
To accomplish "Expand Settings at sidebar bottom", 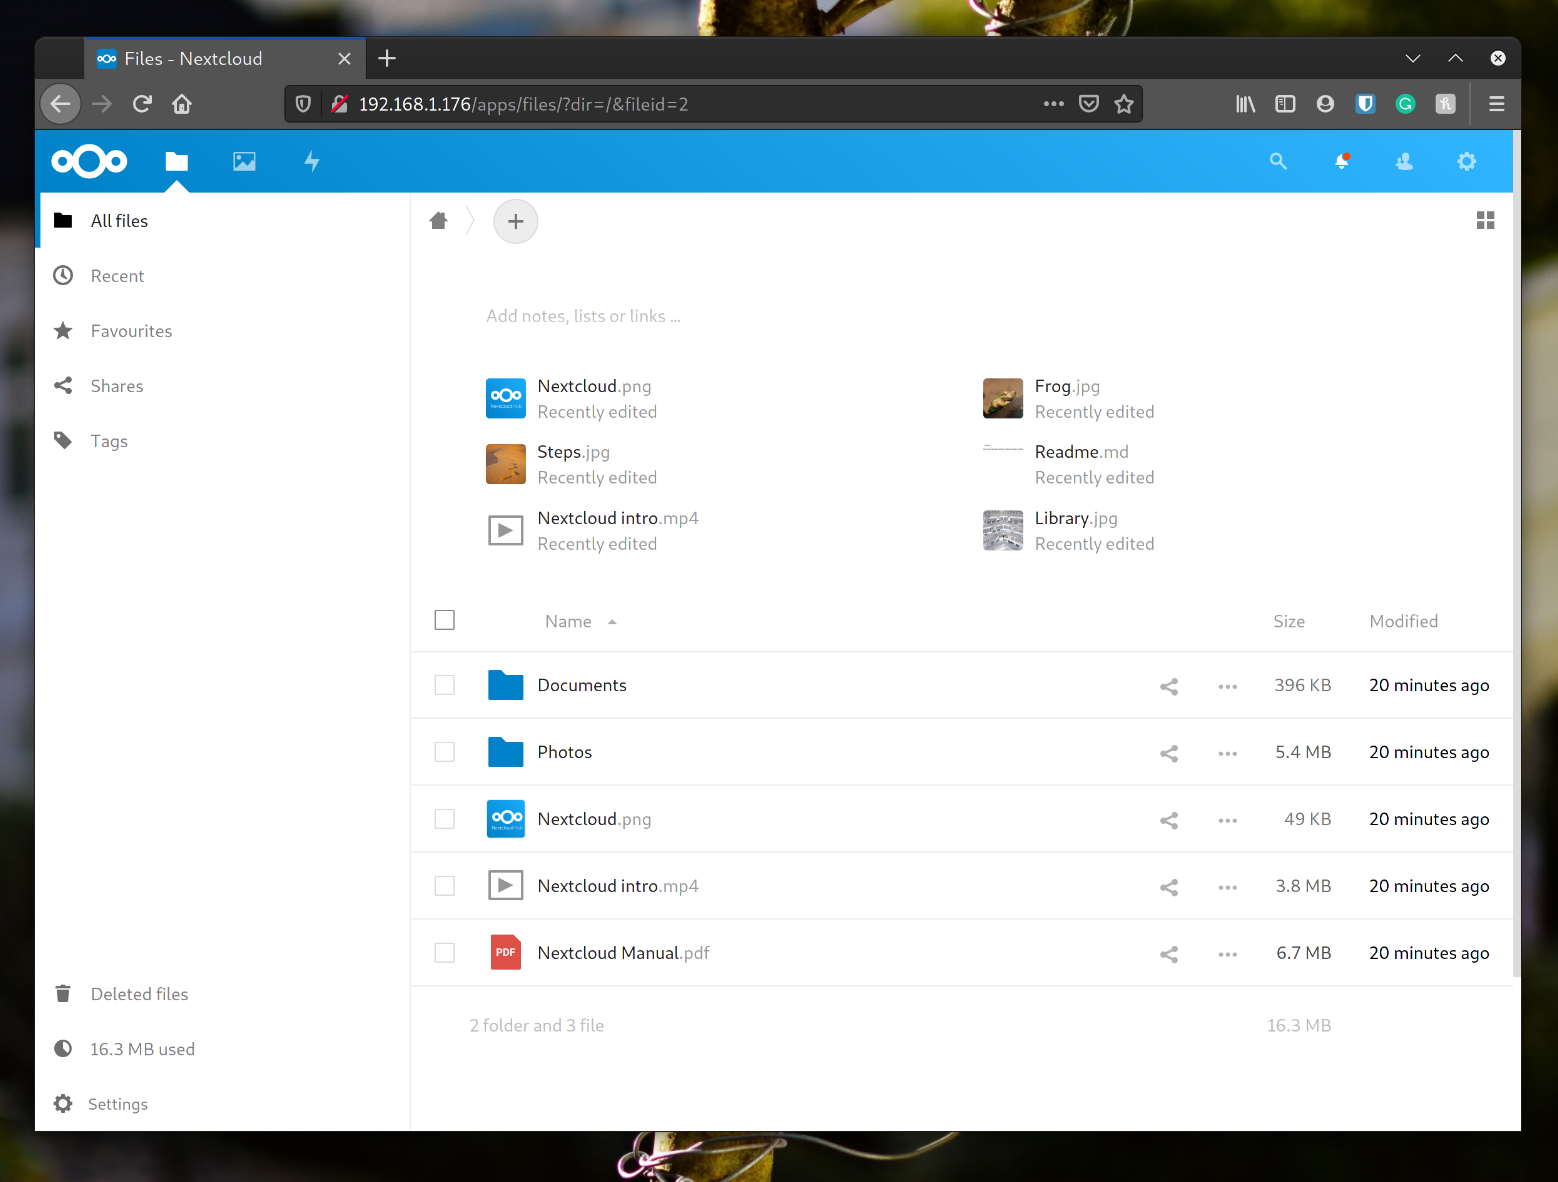I will [224, 1103].
